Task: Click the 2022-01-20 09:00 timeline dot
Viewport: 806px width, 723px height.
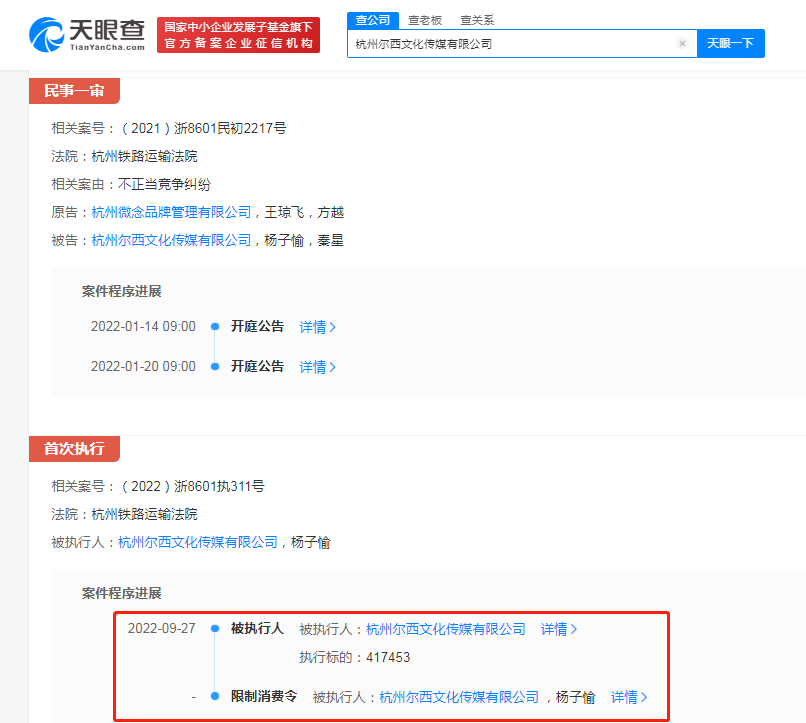Action: (x=215, y=366)
